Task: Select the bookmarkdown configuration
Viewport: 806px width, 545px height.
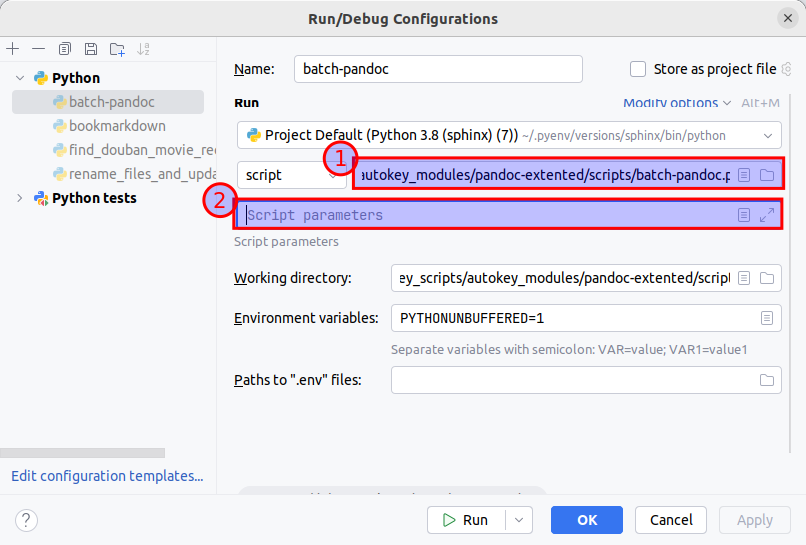Action: coord(117,126)
